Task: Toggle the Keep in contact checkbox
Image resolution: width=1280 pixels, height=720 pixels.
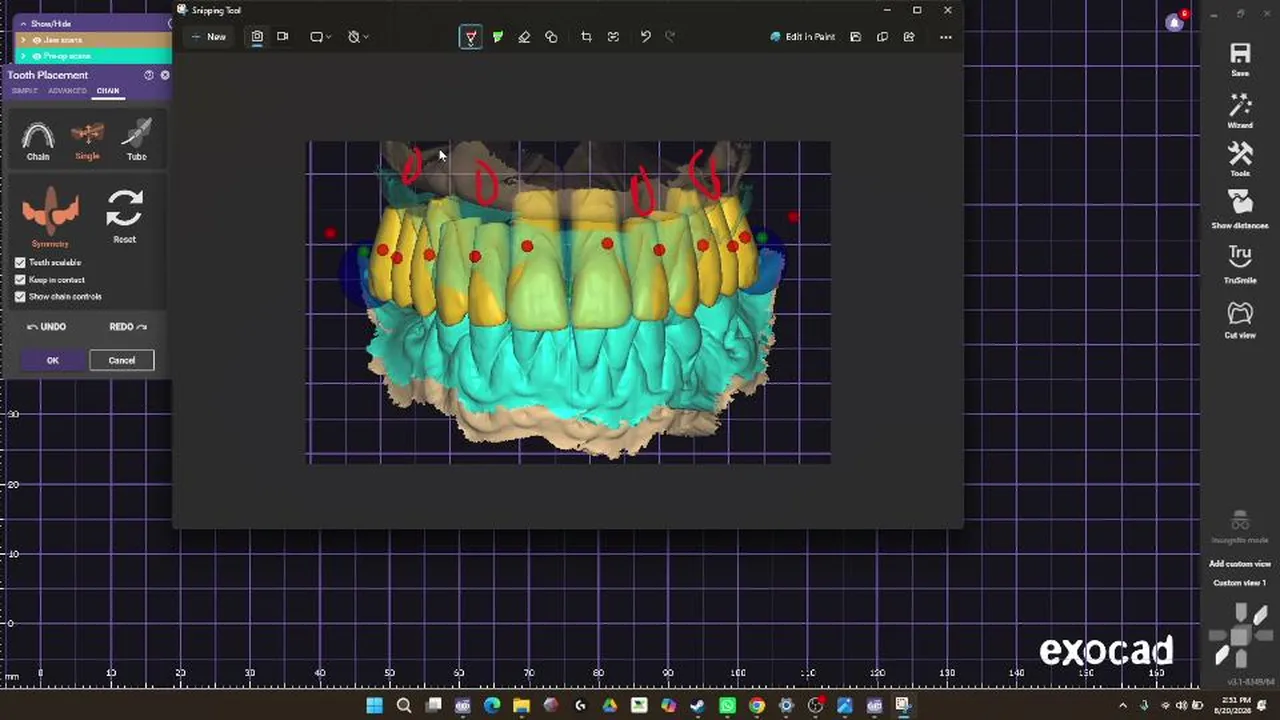Action: pos(20,280)
